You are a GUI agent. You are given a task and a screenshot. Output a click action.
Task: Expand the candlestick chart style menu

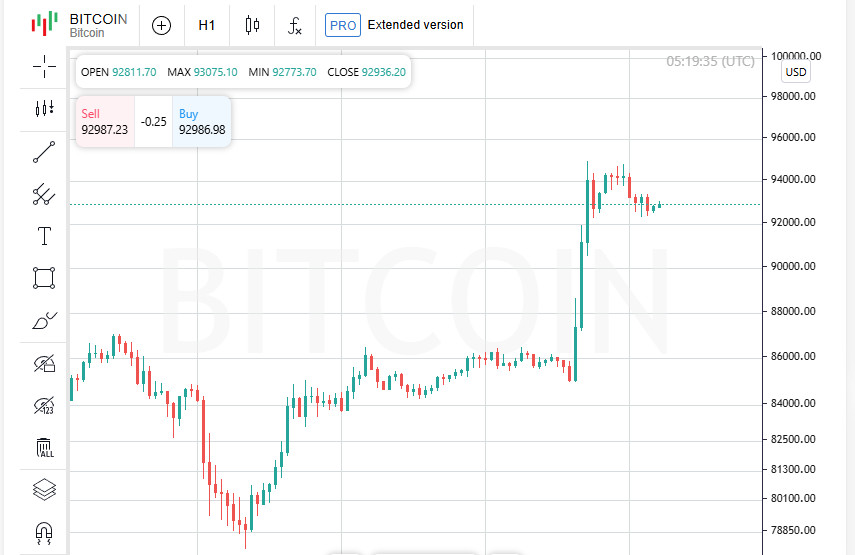[x=252, y=25]
